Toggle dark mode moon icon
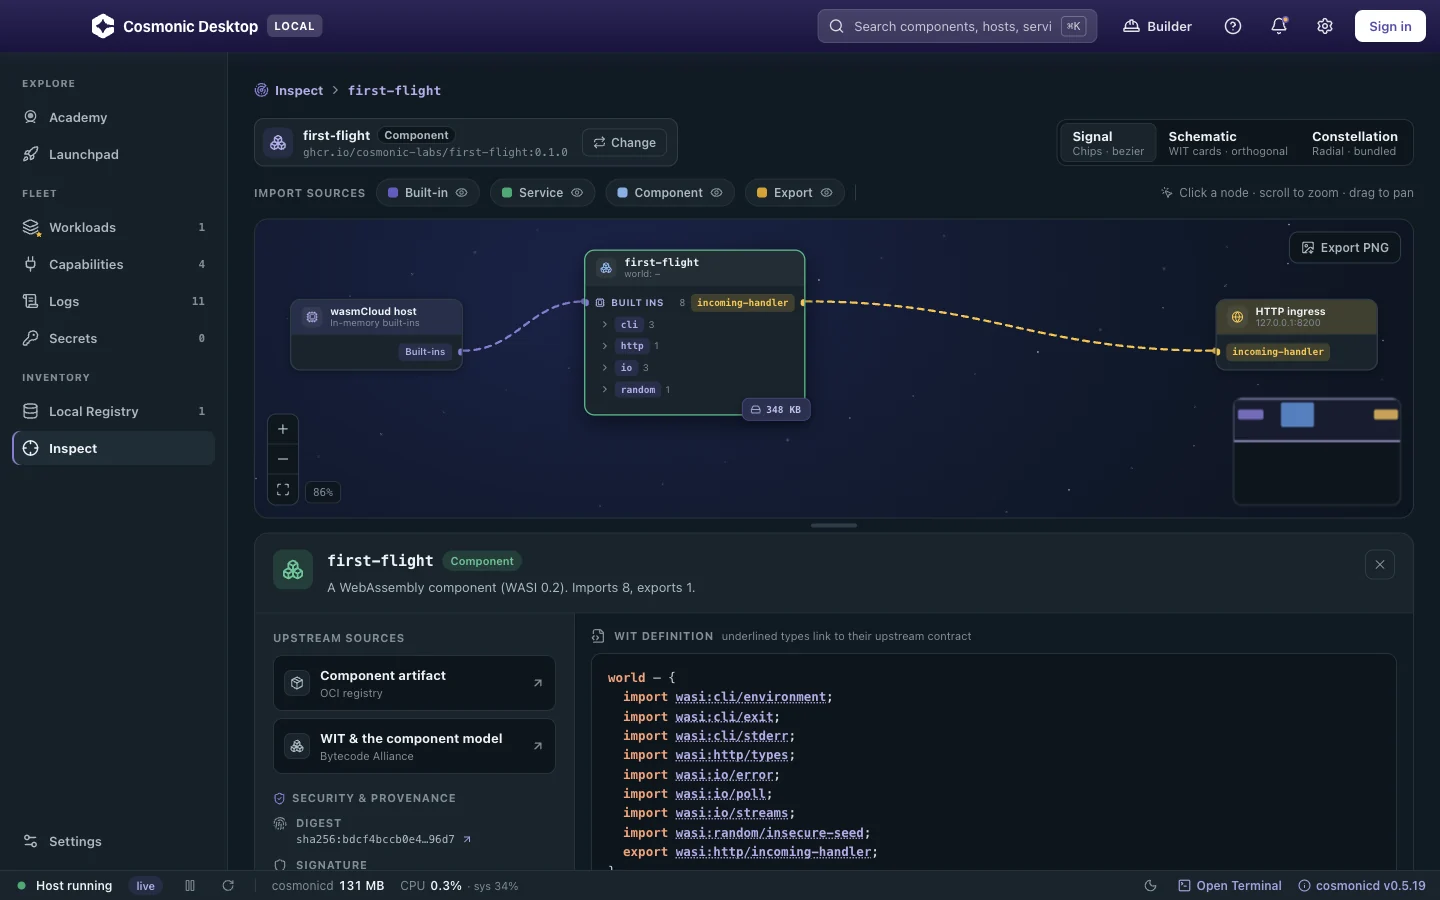1440x900 pixels. coord(1150,886)
